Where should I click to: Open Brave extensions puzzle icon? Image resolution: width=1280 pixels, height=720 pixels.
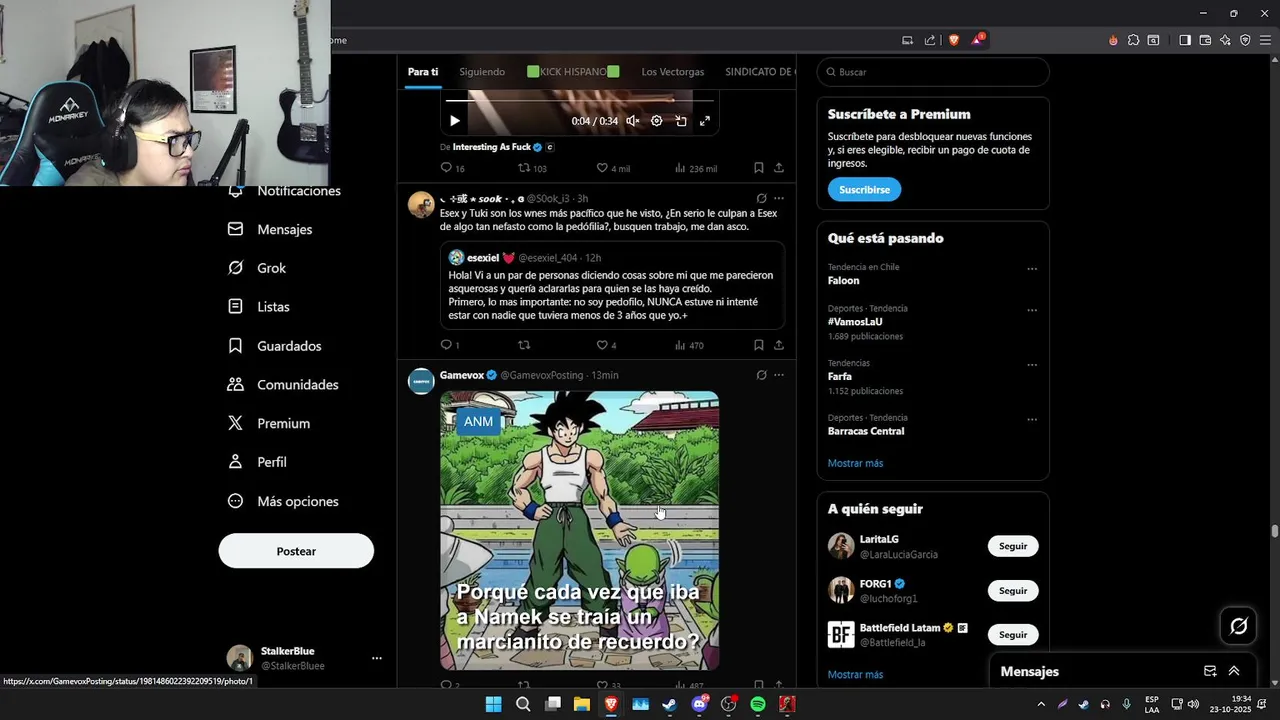tap(1133, 40)
